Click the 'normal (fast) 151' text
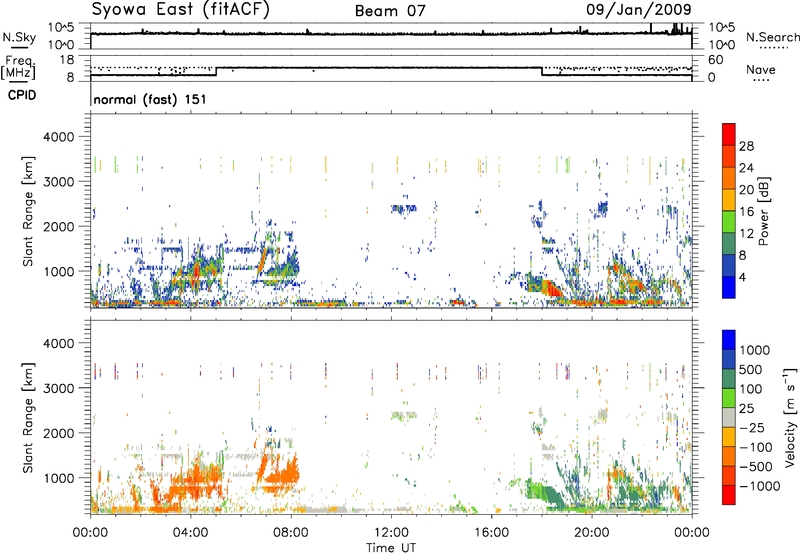Viewport: 800px width, 554px height. (x=150, y=99)
